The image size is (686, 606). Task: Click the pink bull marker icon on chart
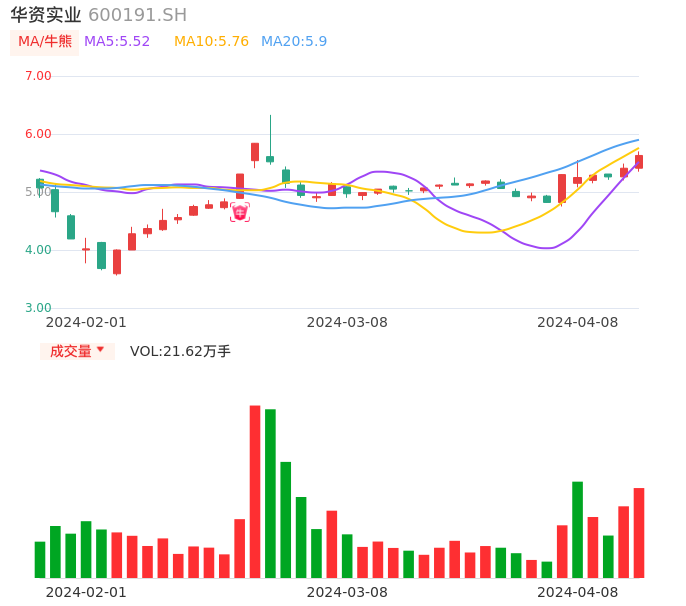point(240,212)
